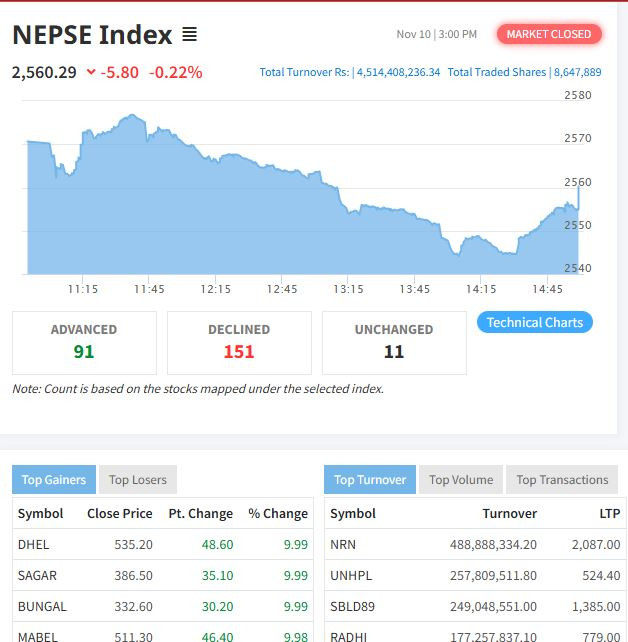Click the Declined count card
The height and width of the screenshot is (642, 628).
click(x=239, y=342)
